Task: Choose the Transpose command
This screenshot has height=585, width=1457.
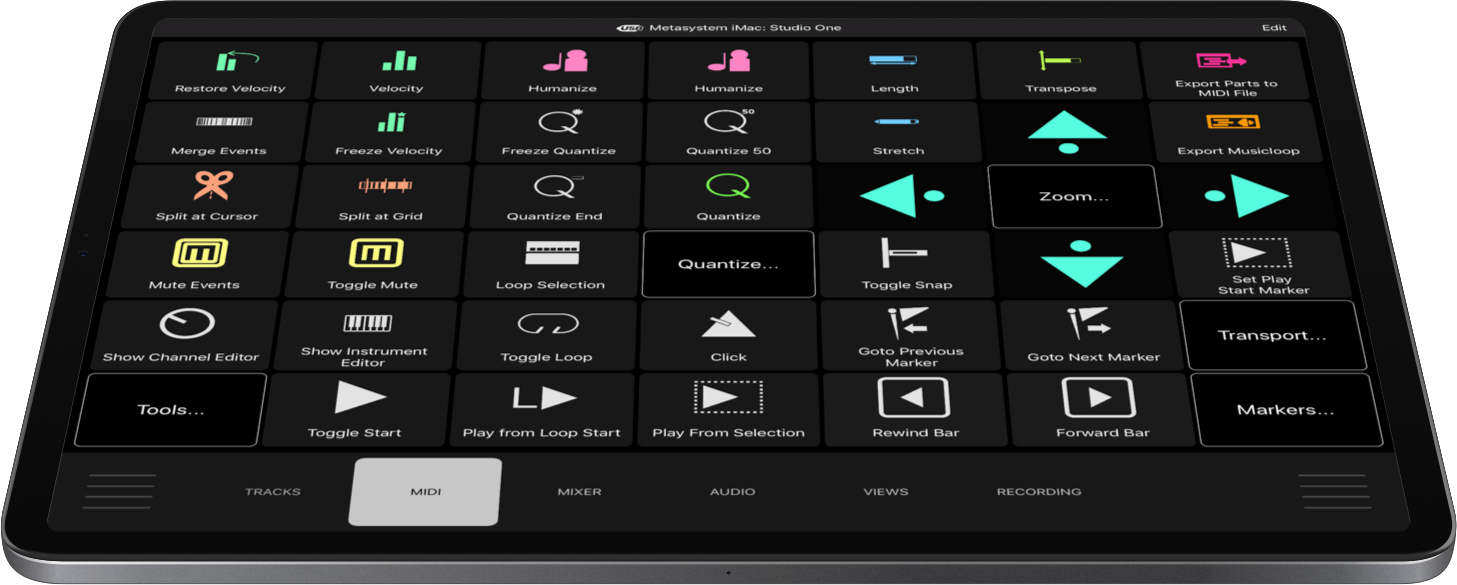Action: 1059,70
